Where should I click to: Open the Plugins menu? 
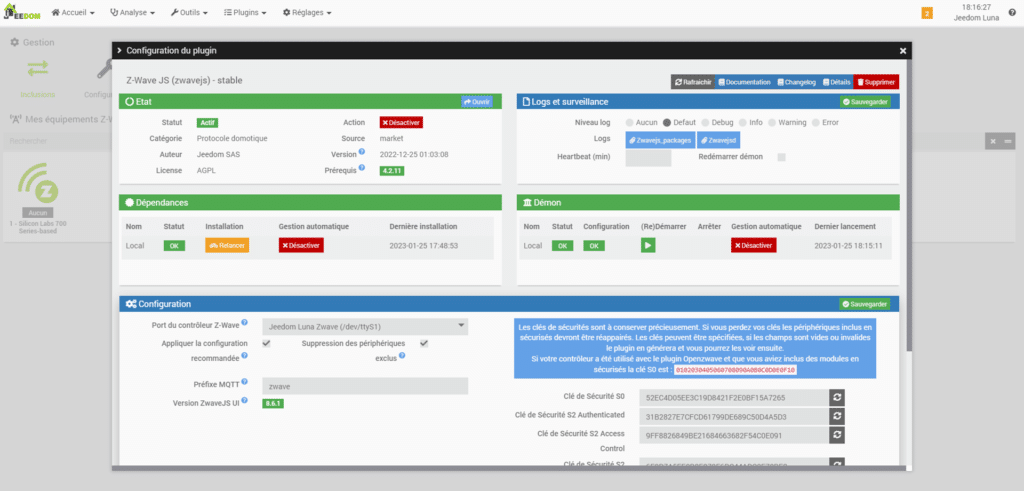coord(245,12)
